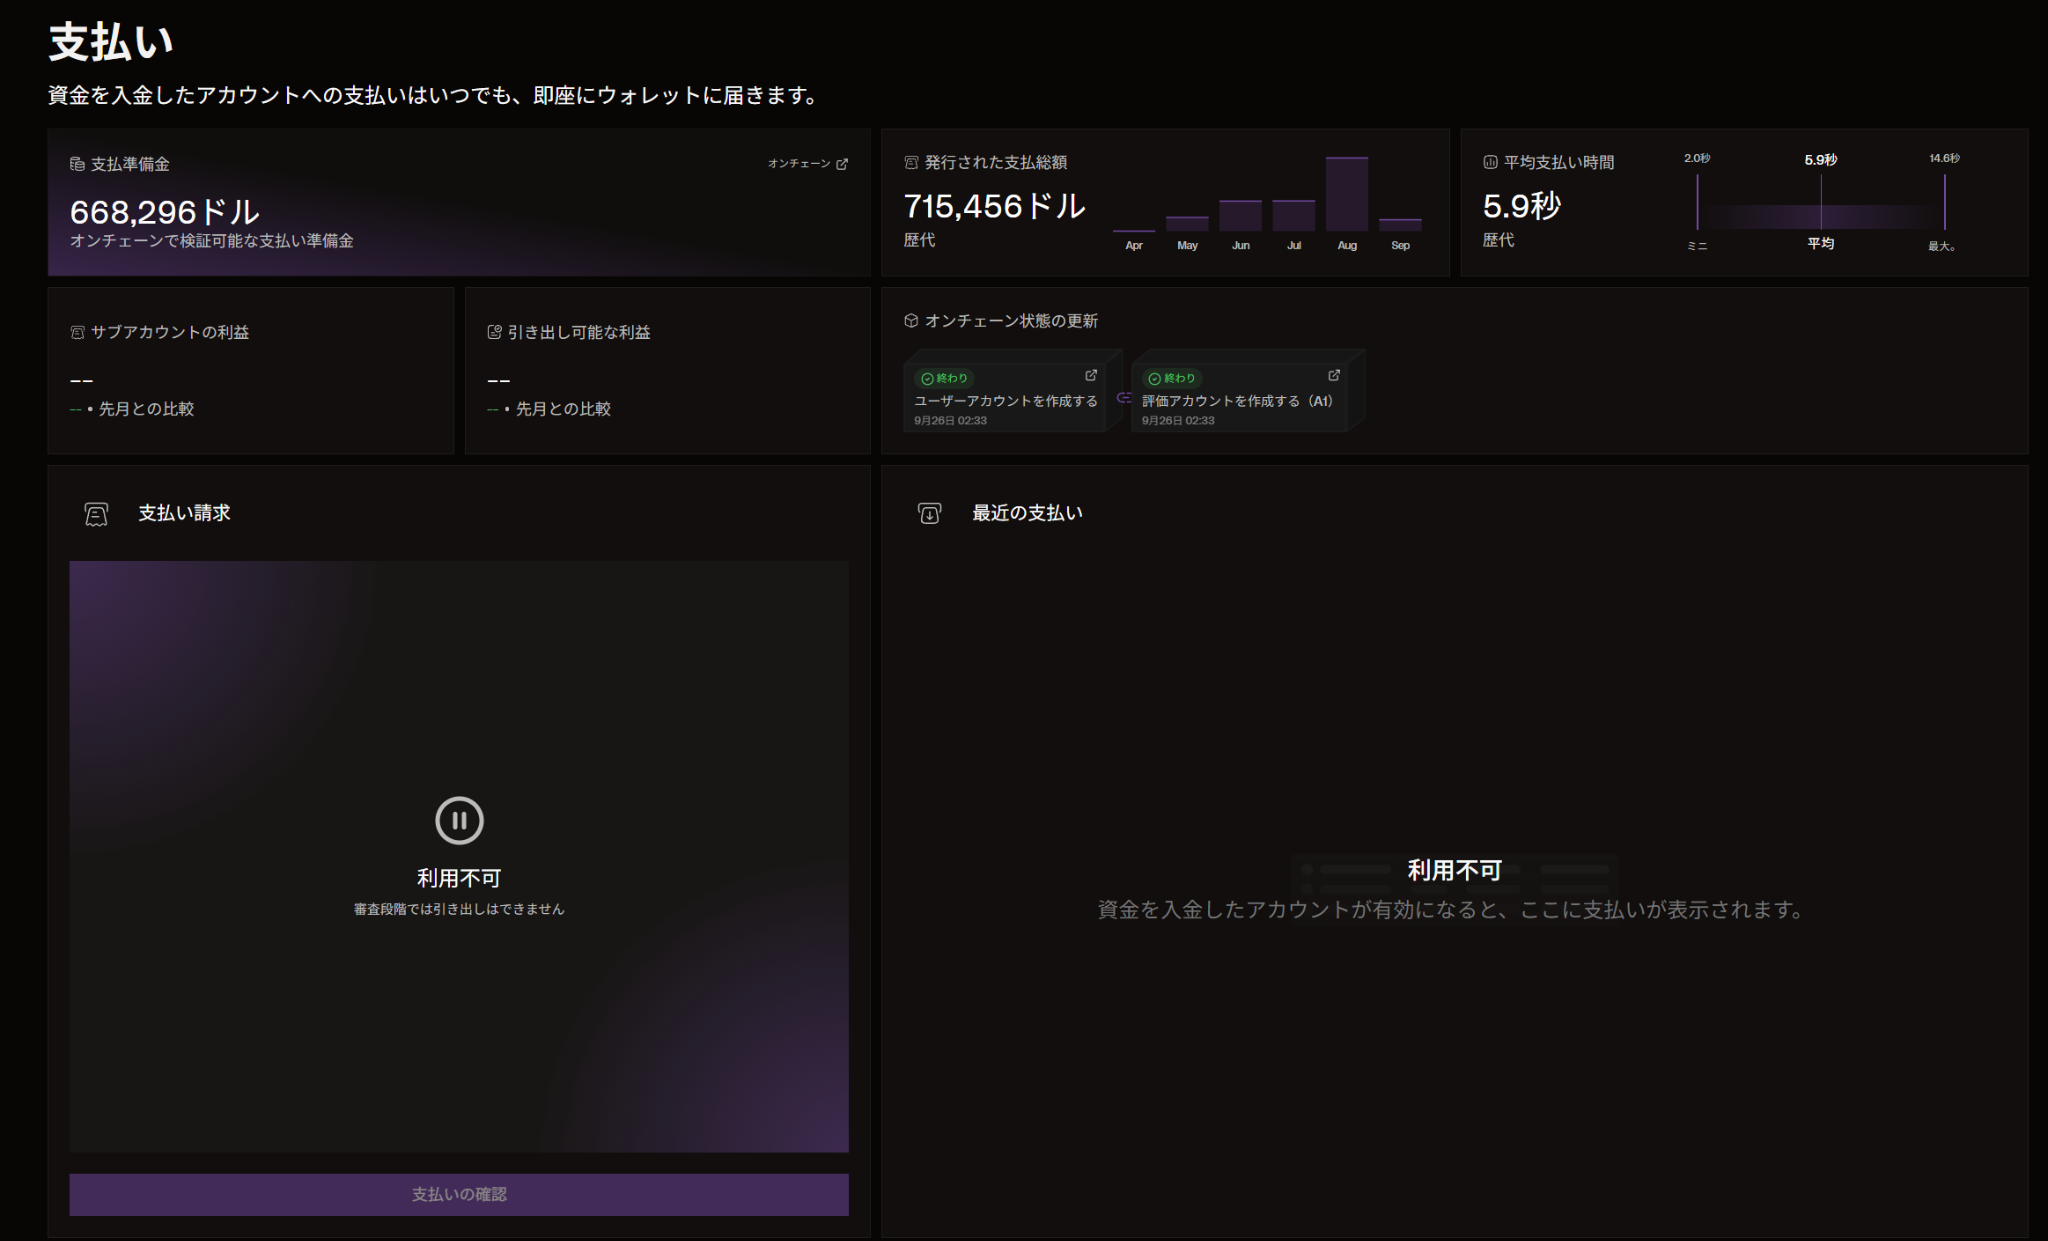Click the 14.6秒 maximum marker line
This screenshot has height=1241, width=2048.
1944,202
